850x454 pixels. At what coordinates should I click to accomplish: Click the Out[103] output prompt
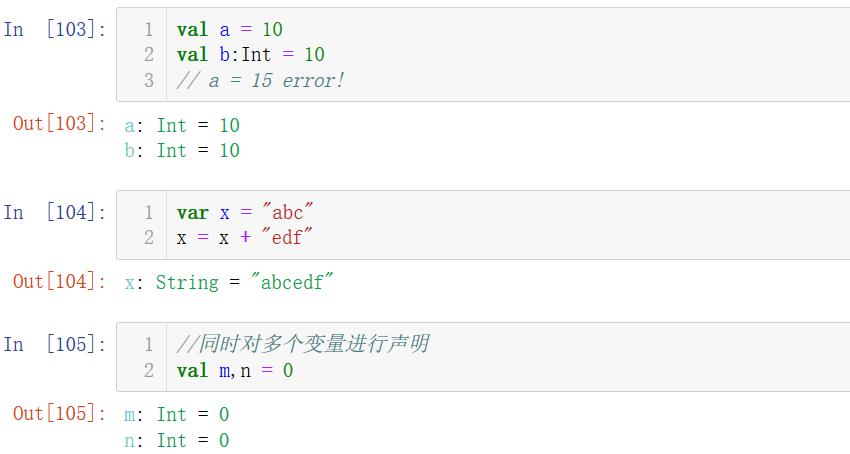point(59,124)
